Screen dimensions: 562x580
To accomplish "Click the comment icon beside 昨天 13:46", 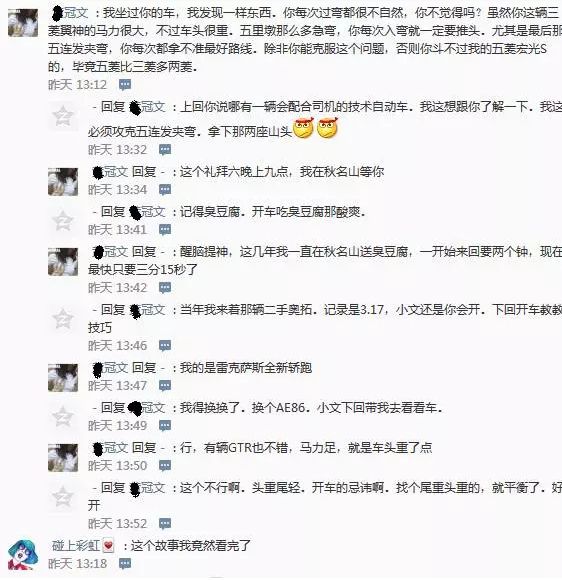I will point(165,346).
